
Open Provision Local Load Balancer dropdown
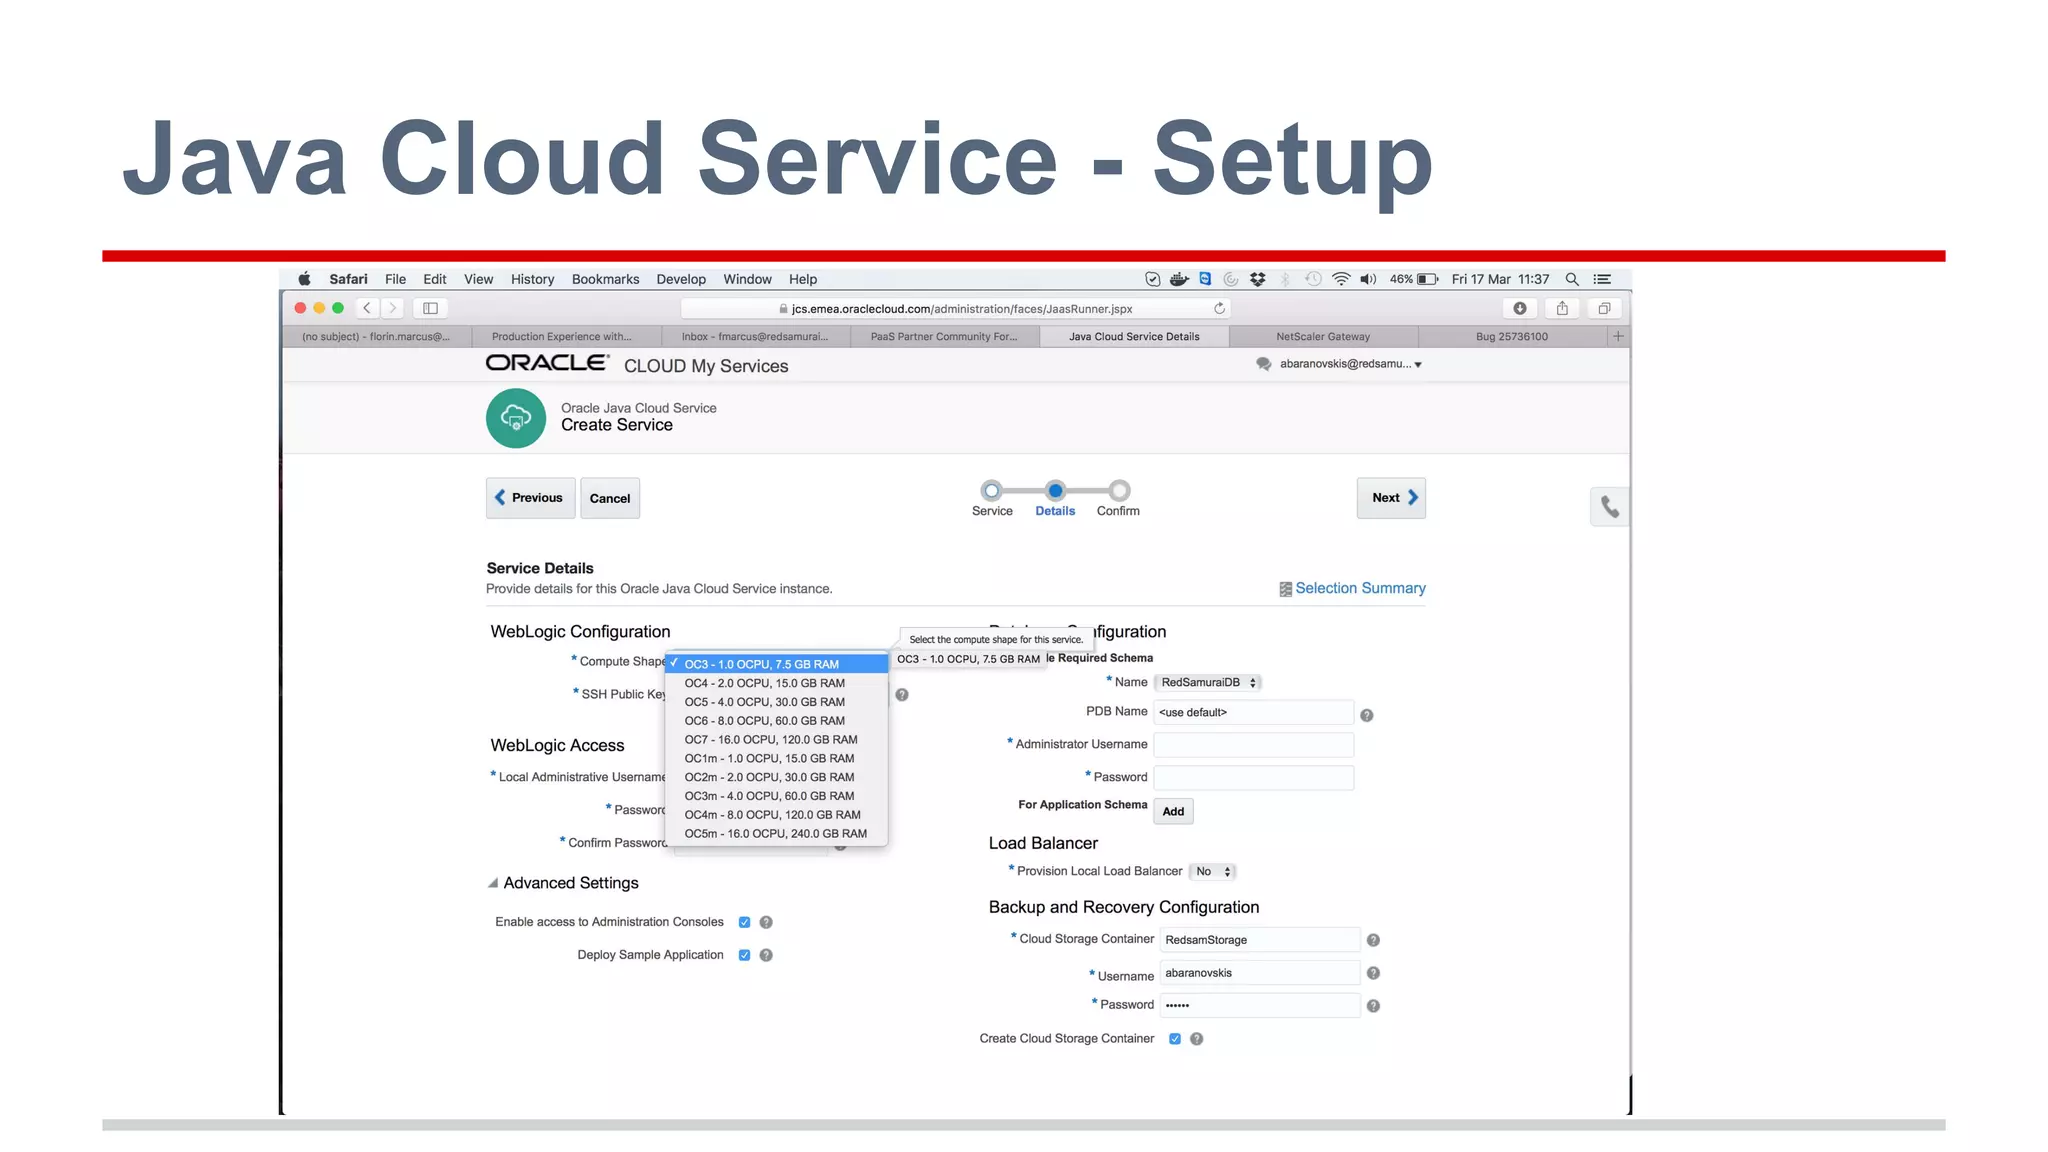click(1212, 871)
